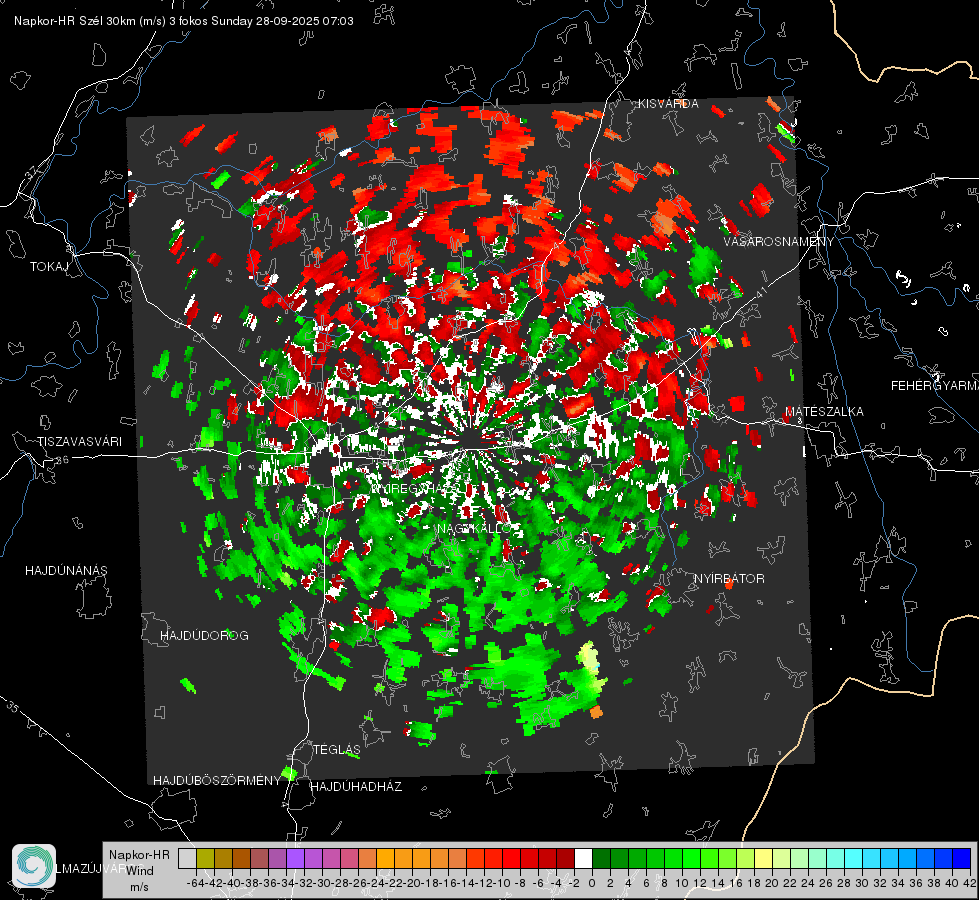979x900 pixels.
Task: Click the white zero-value legend swatch
Action: [x=583, y=858]
